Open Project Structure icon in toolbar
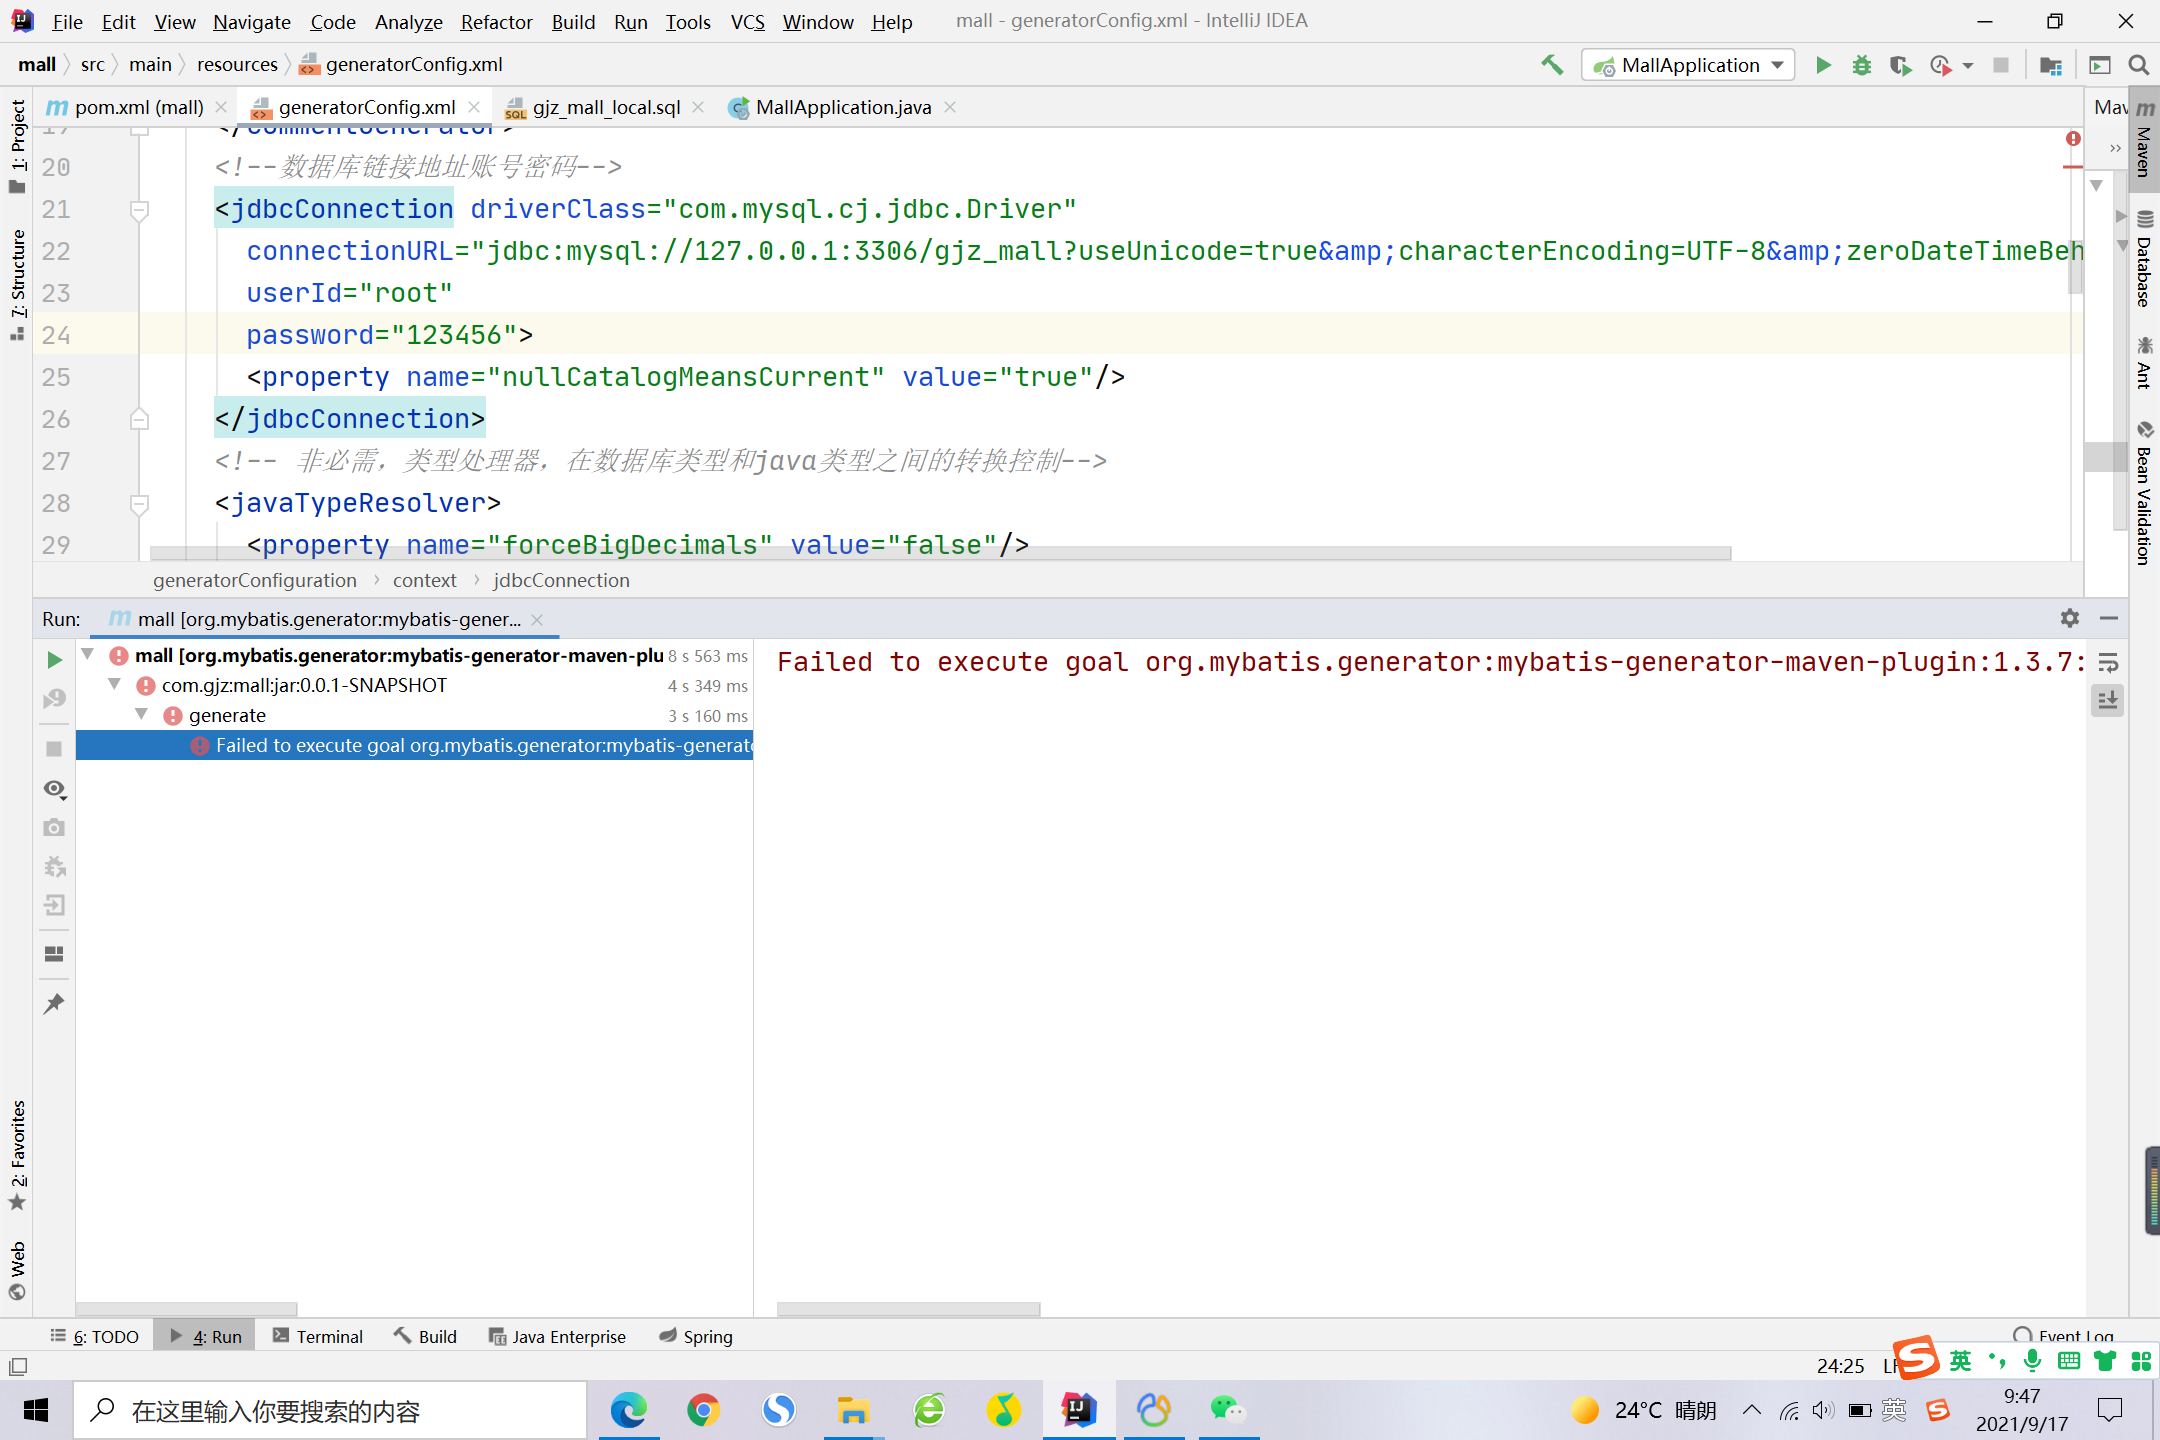 tap(2051, 65)
